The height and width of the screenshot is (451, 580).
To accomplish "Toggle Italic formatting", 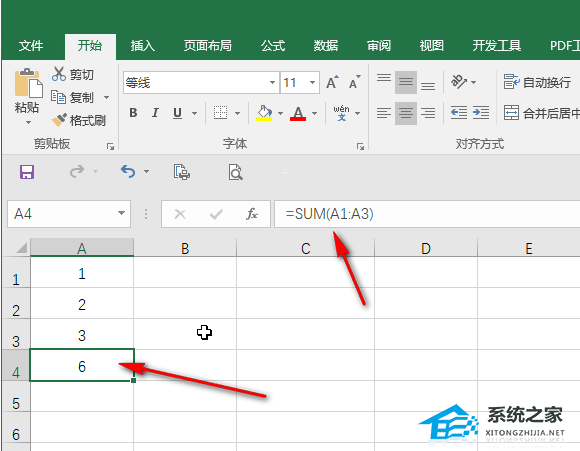I will [x=155, y=112].
